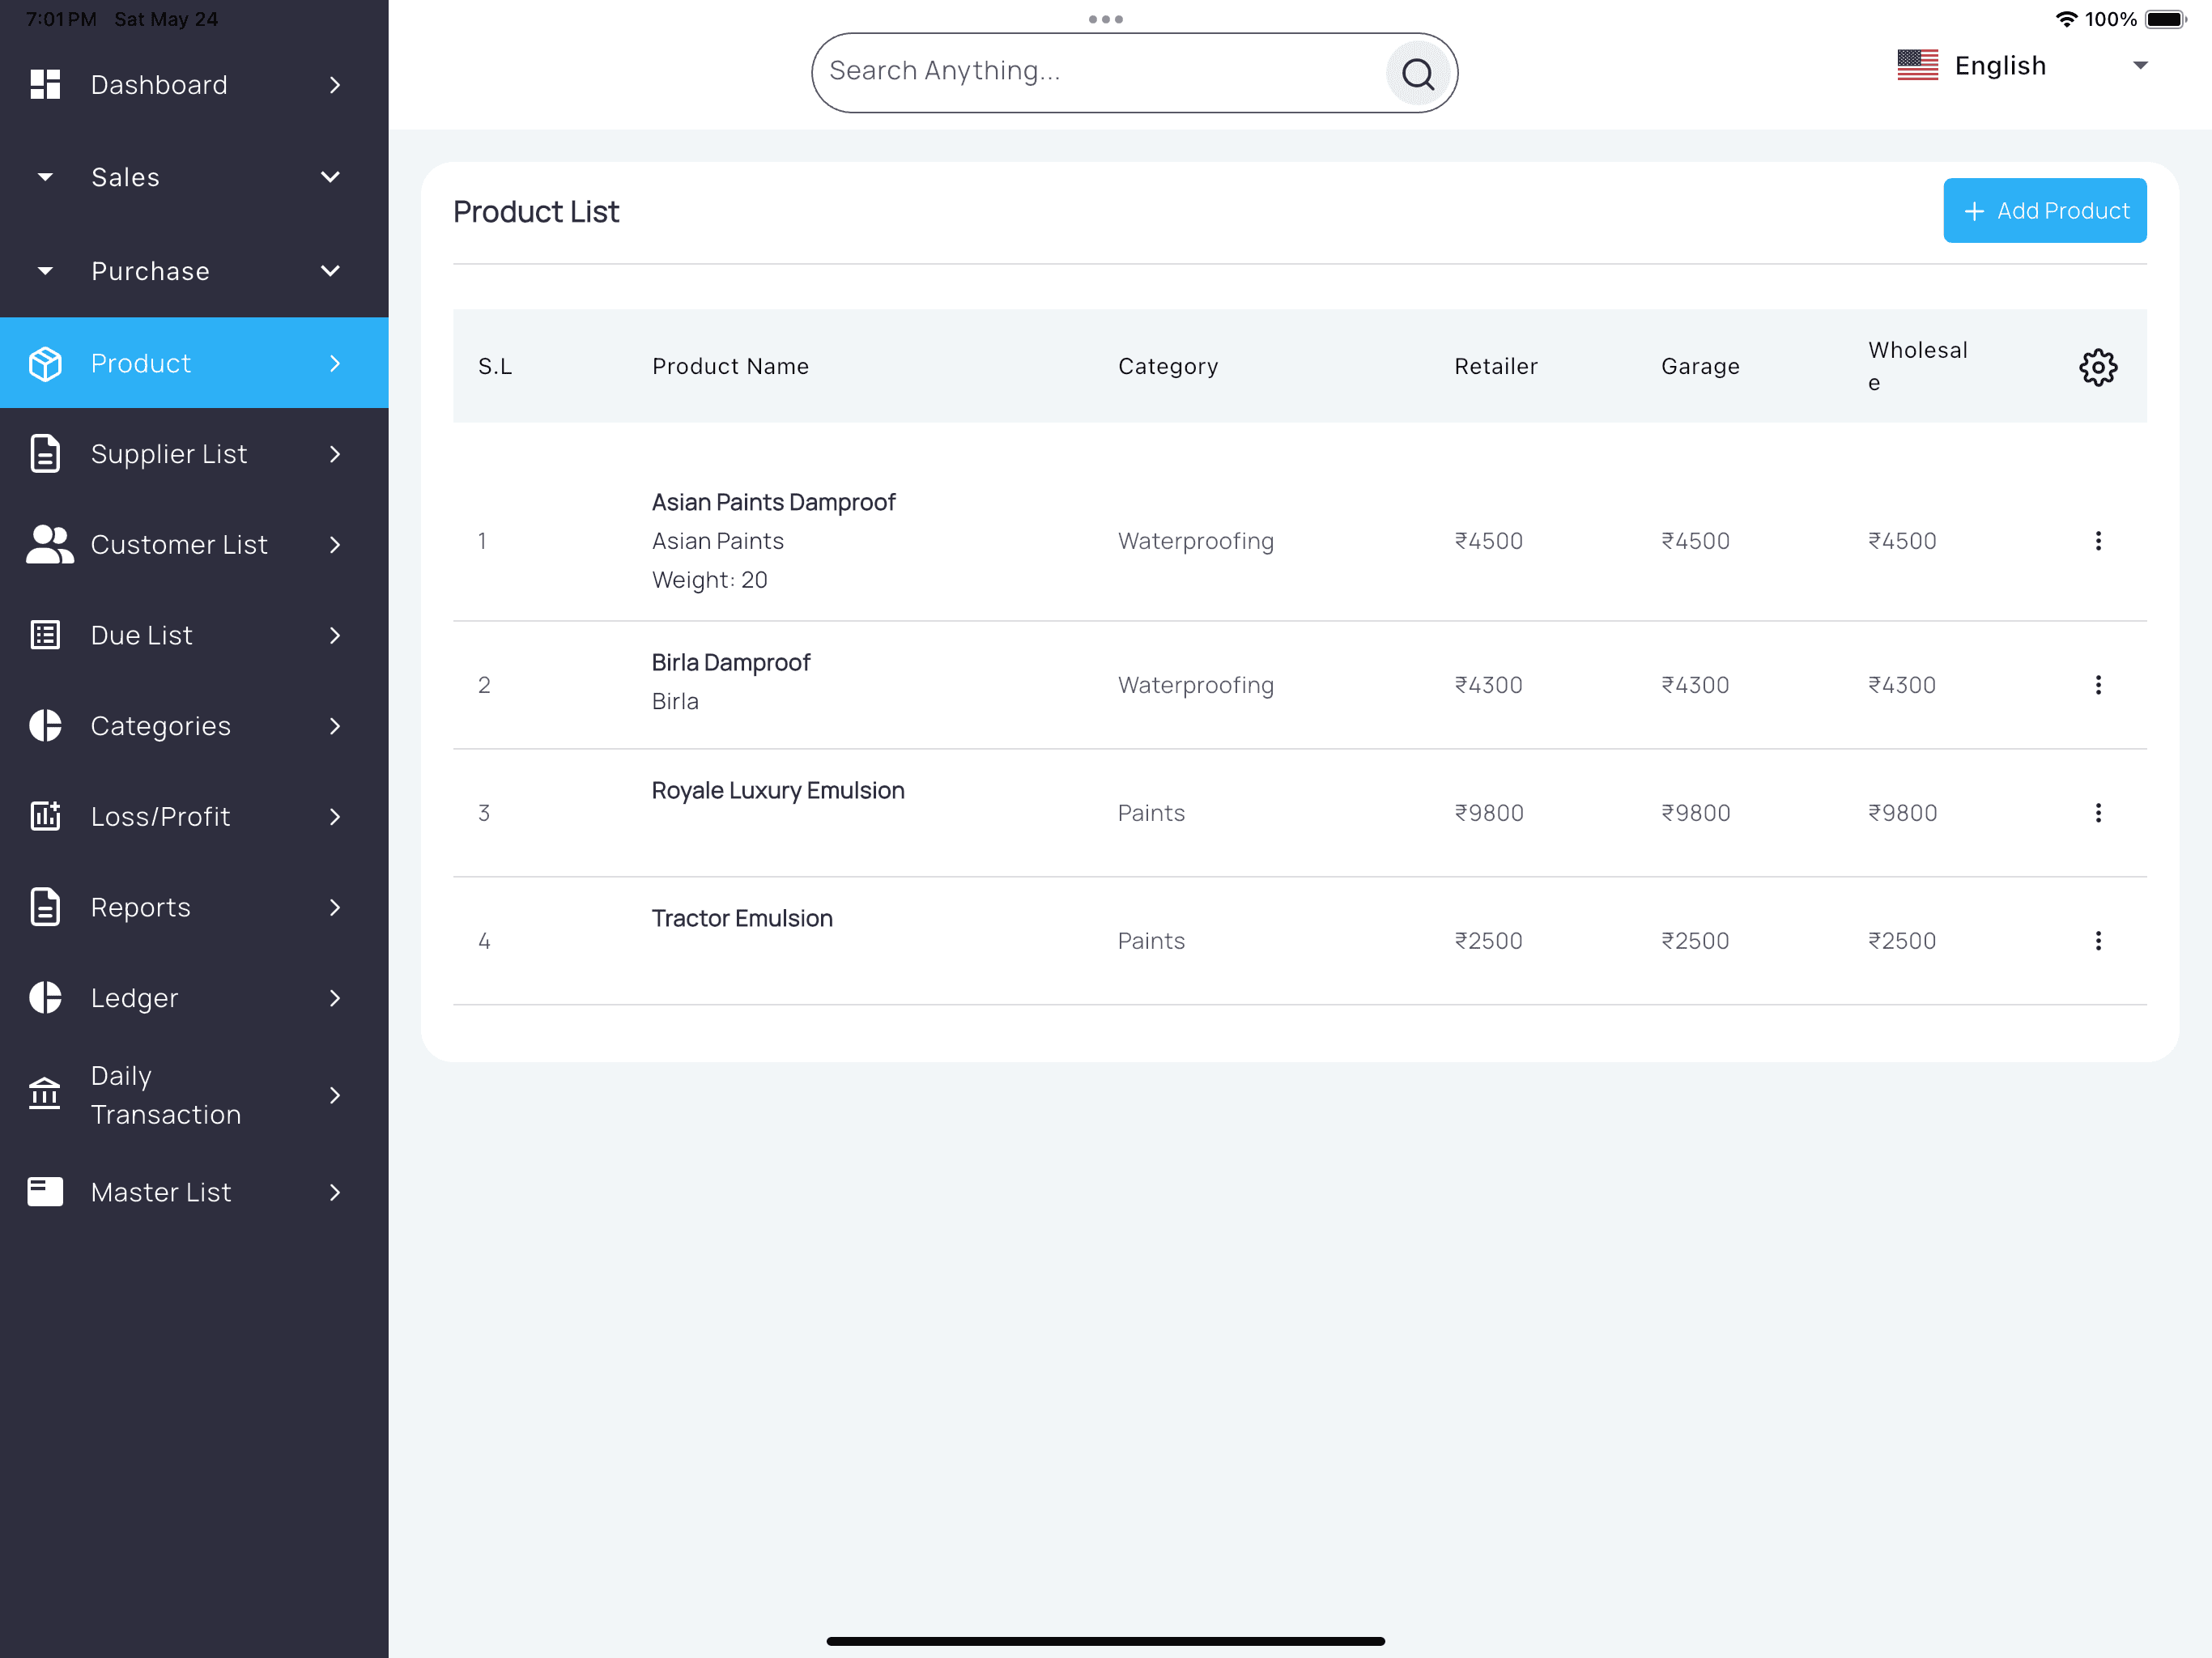This screenshot has height=1658, width=2212.
Task: Open options menu for Birla Damproof
Action: pyautogui.click(x=2097, y=685)
